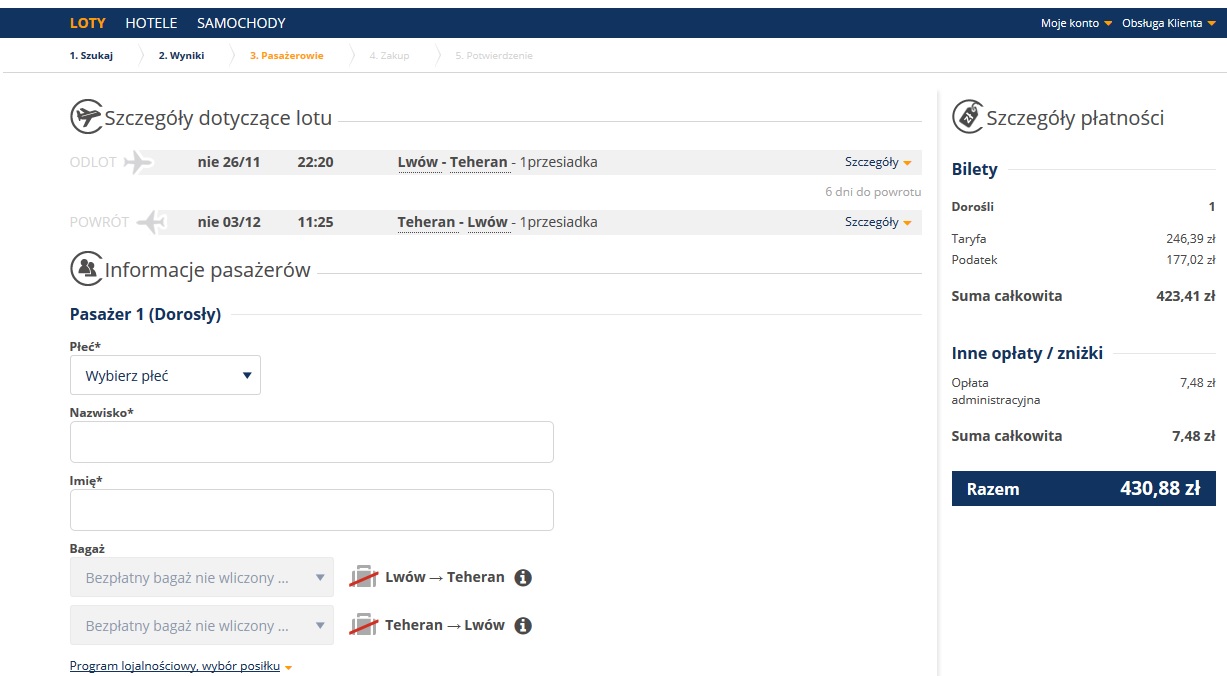Click the departing plane icon beside ODLOT
1227x676 pixels.
click(138, 162)
